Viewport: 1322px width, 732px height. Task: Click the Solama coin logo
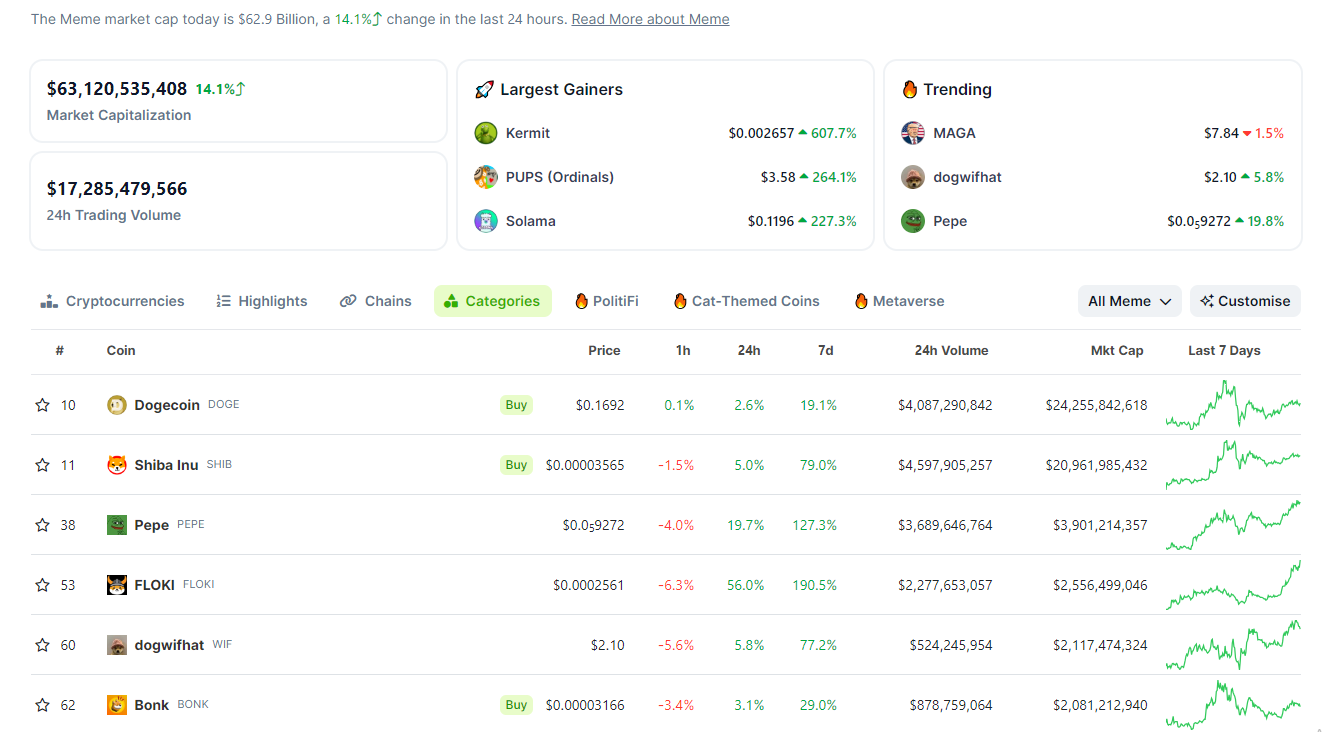[x=486, y=221]
